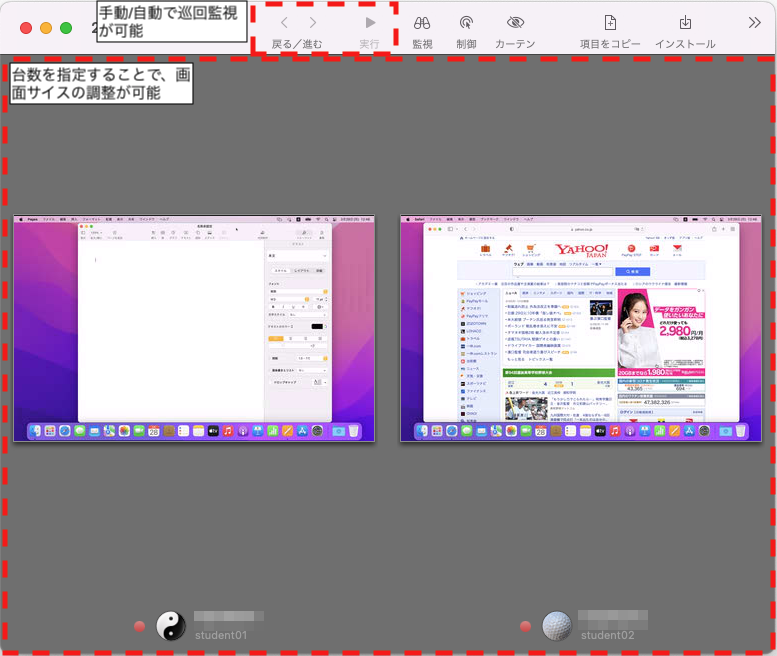The height and width of the screenshot is (656, 777).
Task: Open the インストール install package tool
Action: [685, 22]
